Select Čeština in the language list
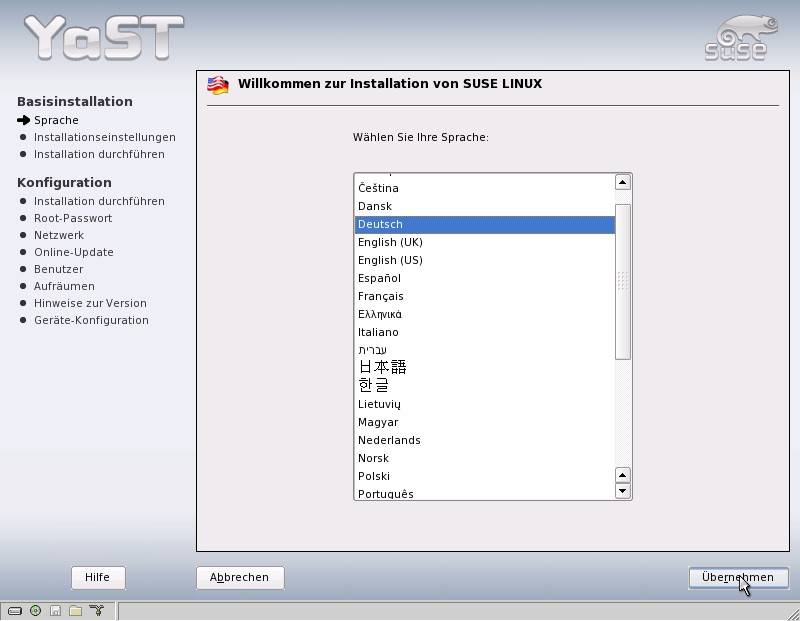Viewport: 800px width, 621px height. pos(485,188)
